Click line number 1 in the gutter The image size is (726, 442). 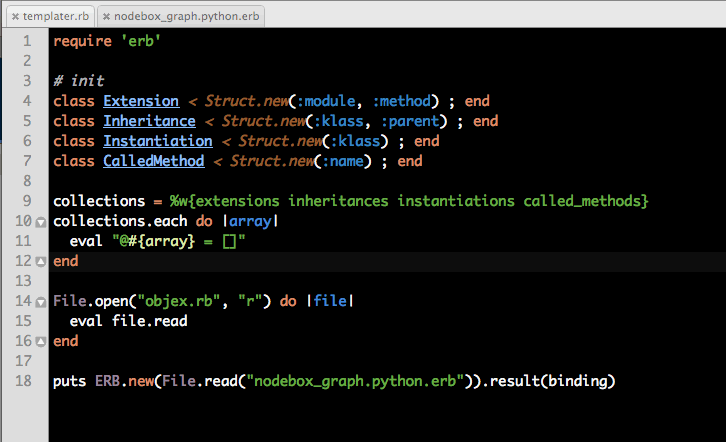tap(27, 41)
